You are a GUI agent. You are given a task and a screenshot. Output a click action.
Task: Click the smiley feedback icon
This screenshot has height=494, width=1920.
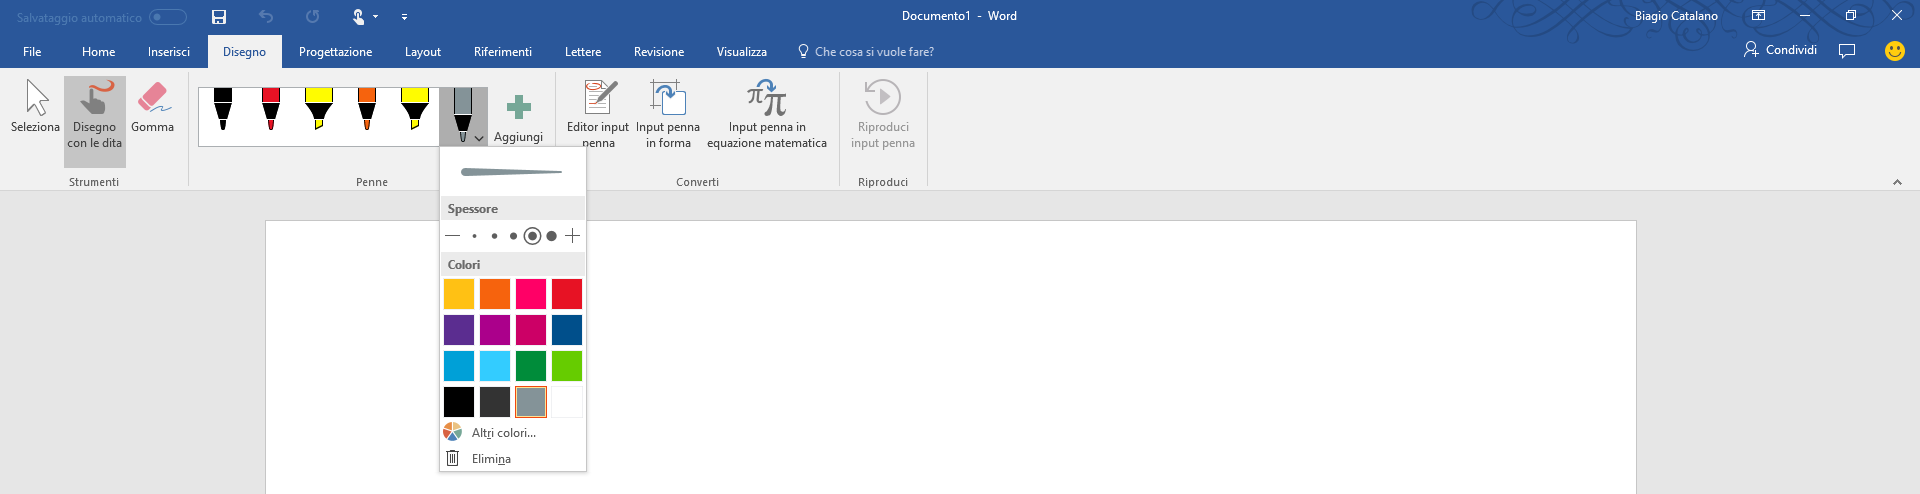(x=1895, y=51)
